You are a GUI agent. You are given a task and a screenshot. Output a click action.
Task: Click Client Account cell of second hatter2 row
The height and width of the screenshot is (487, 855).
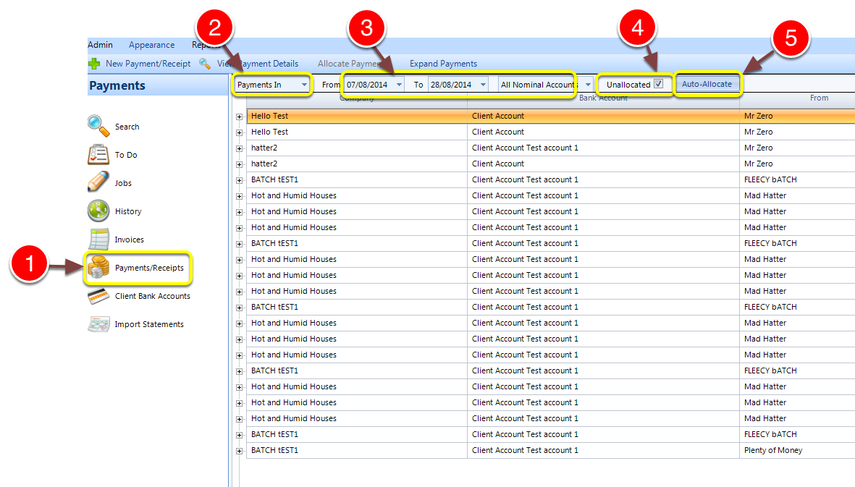coord(603,164)
